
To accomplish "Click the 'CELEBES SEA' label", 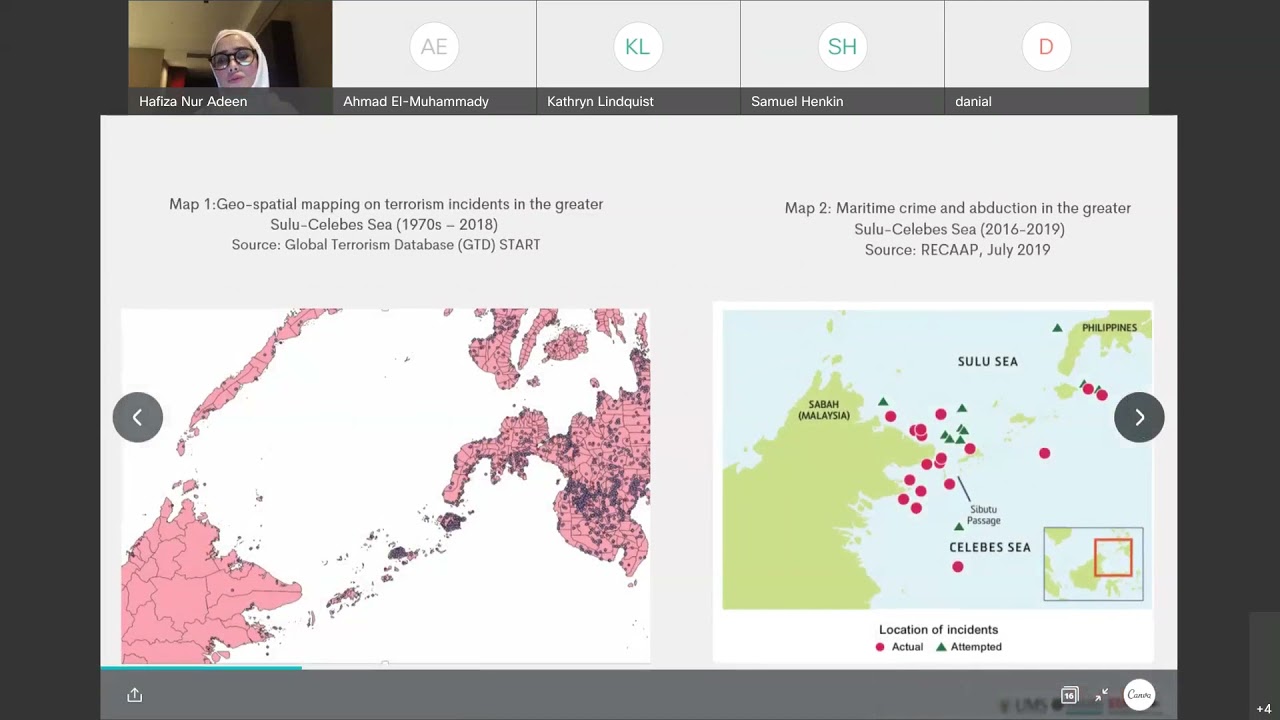I will point(989,547).
